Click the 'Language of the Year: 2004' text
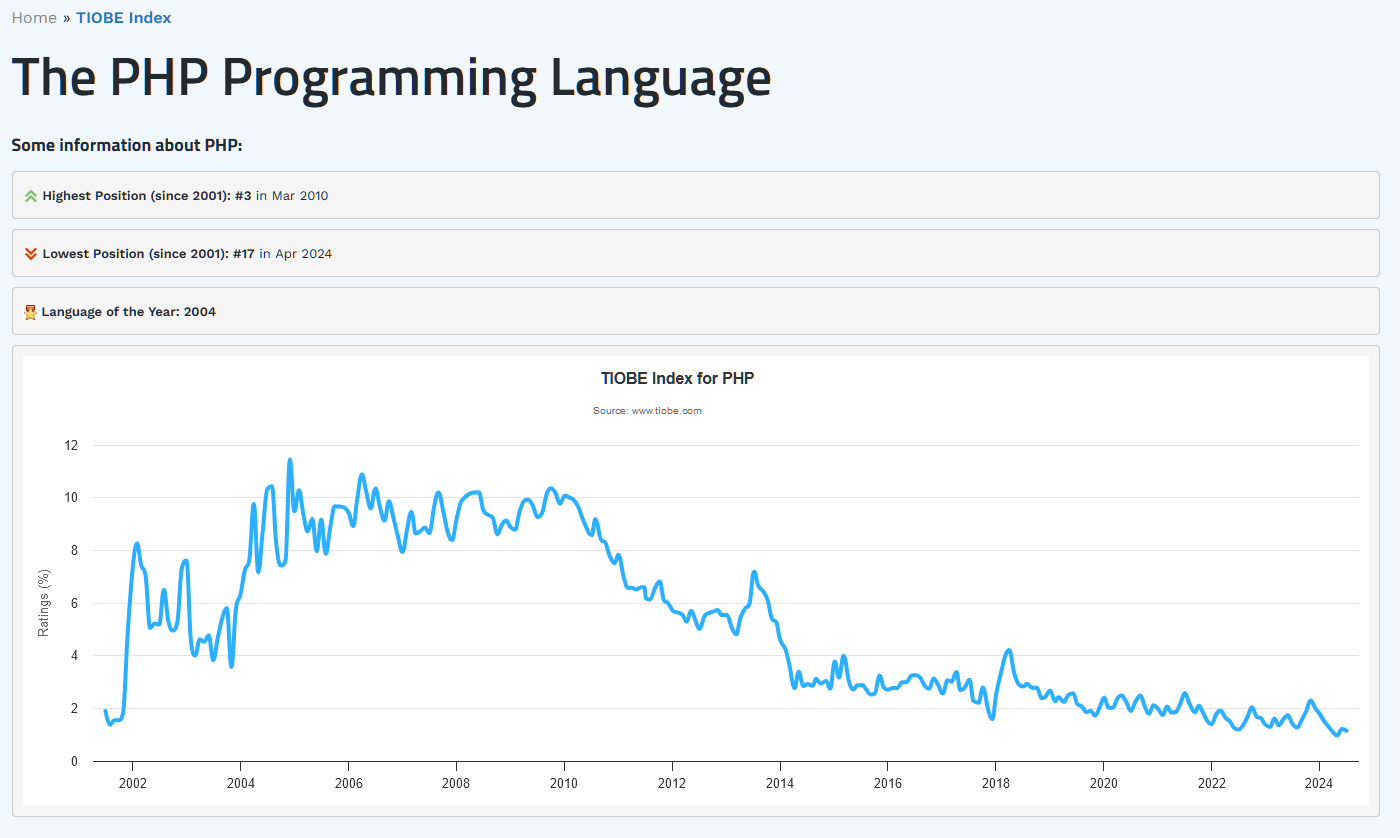 coord(128,312)
